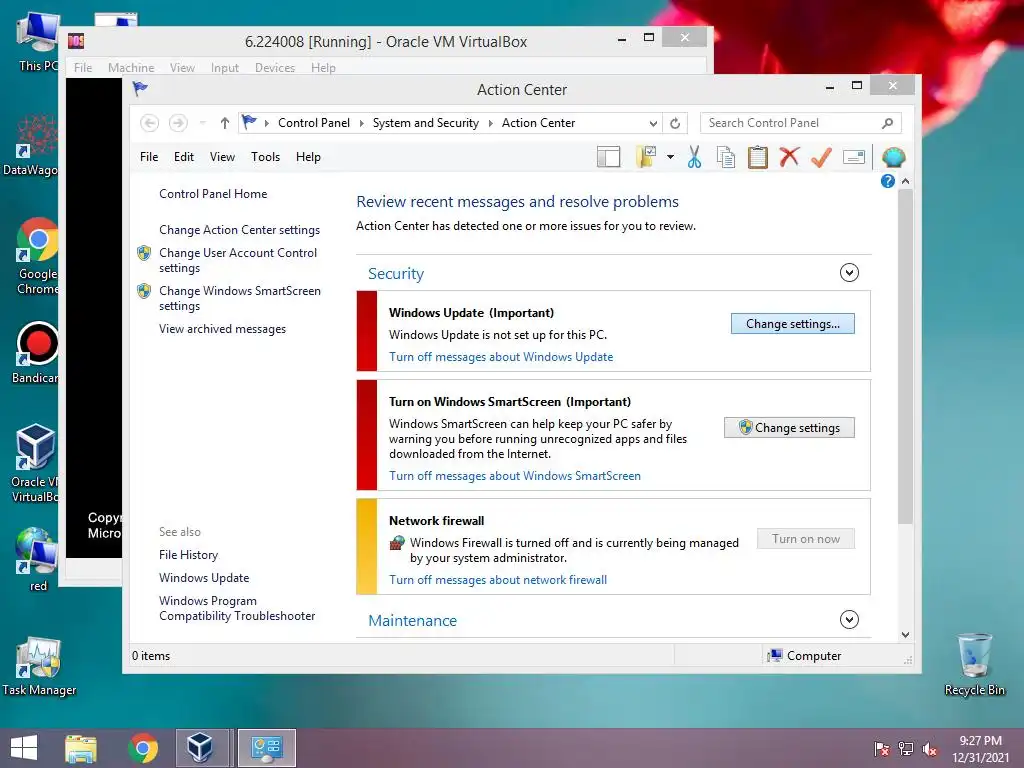Open recent locations dropdown arrow
The image size is (1024, 768).
pos(202,123)
